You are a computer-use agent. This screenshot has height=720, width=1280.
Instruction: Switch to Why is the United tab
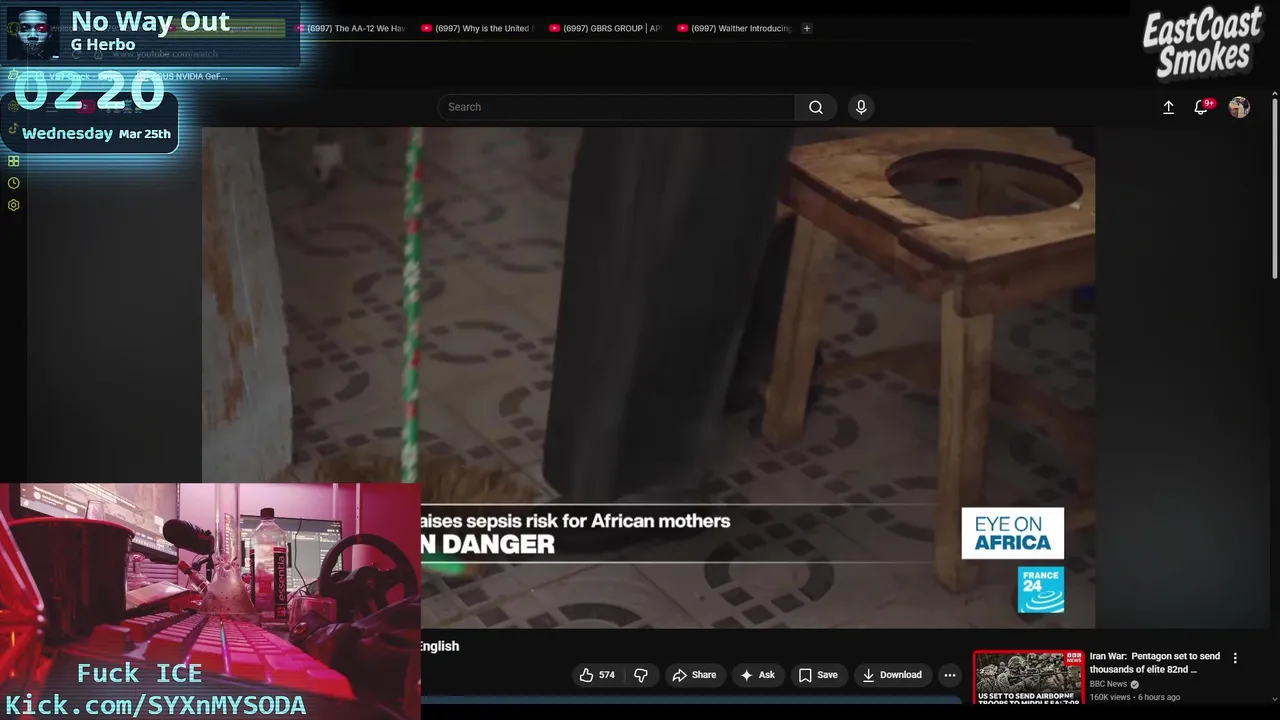point(478,28)
